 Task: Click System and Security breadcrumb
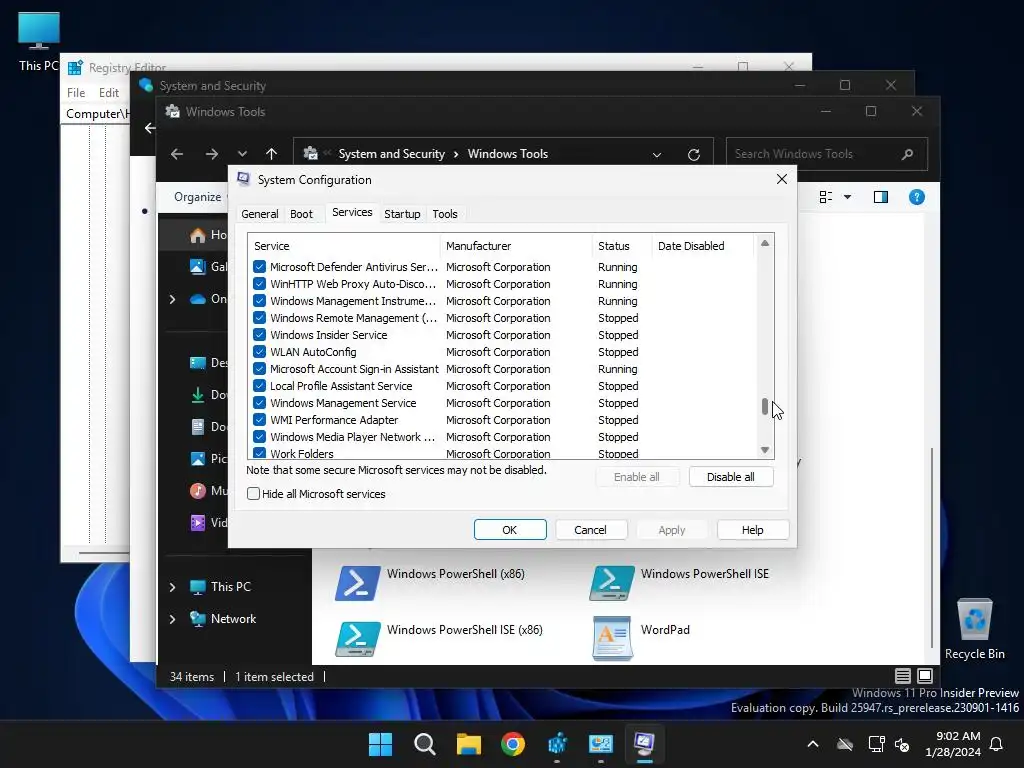[391, 154]
